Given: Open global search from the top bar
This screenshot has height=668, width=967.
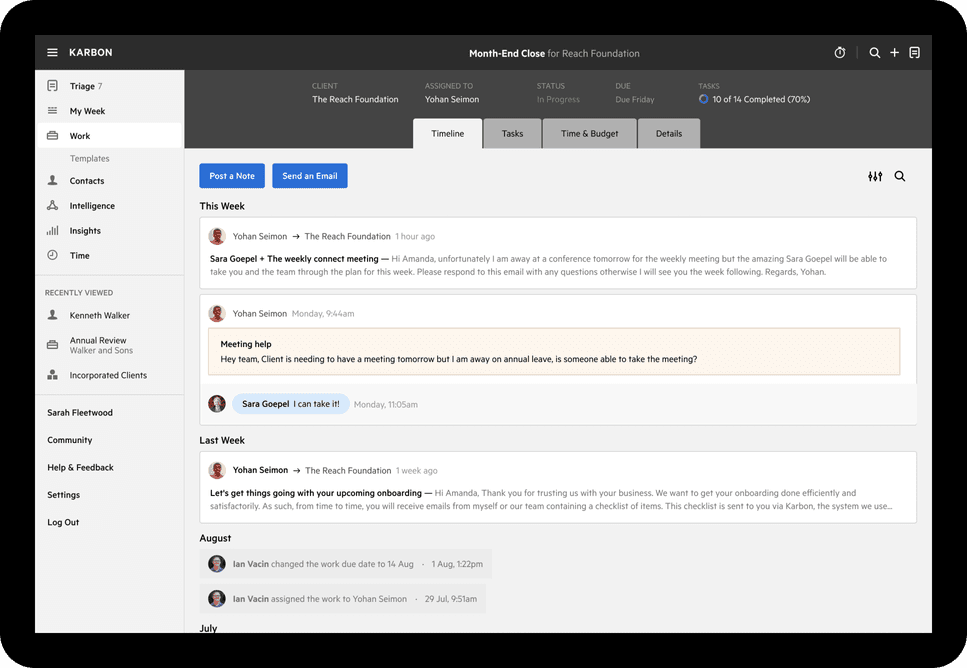Looking at the screenshot, I should coord(874,52).
